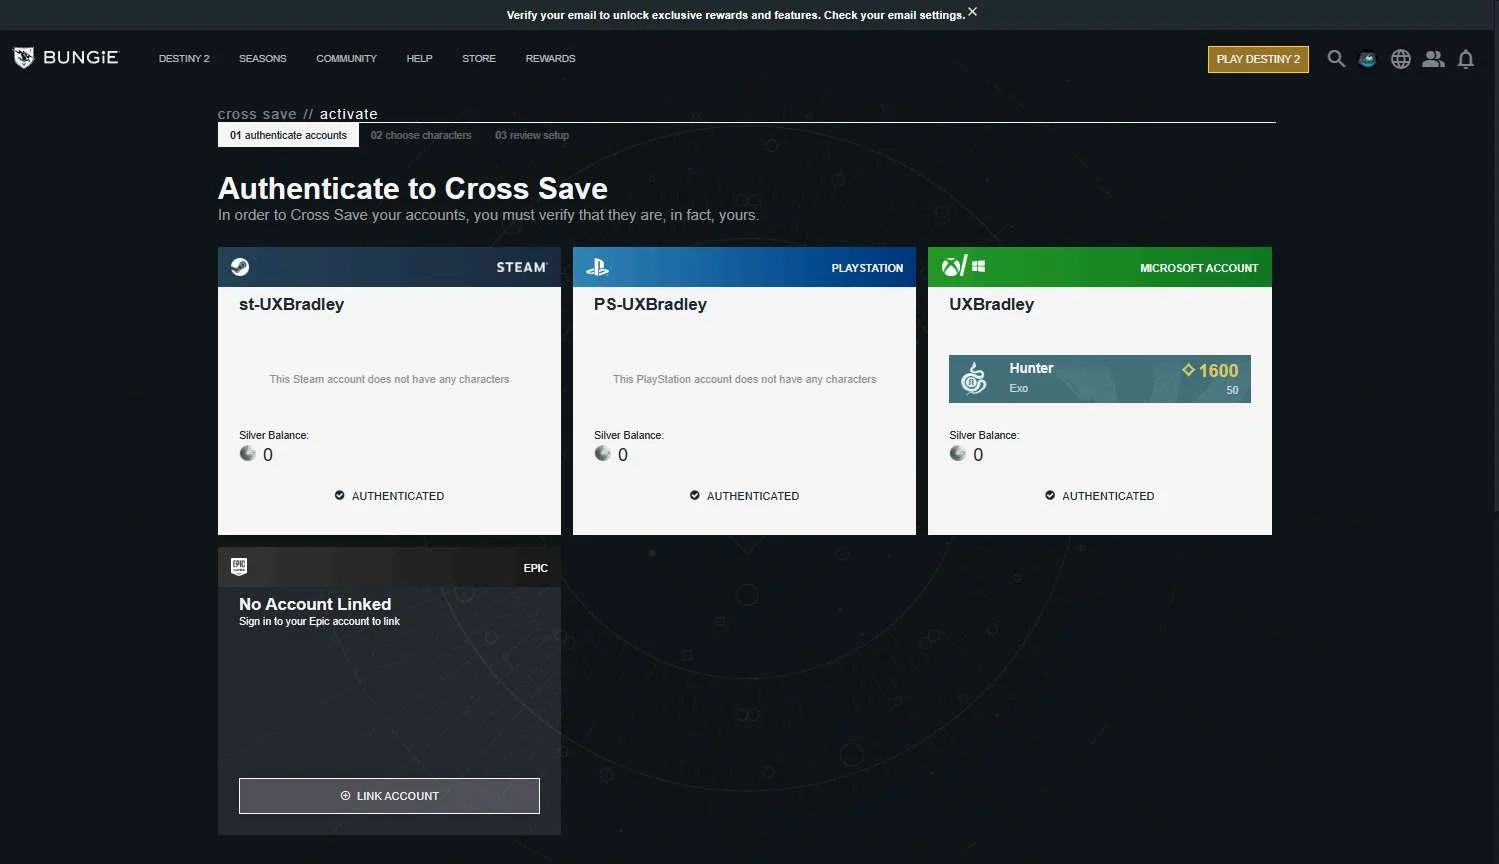Click the 'activate' breadcrumb text
Image resolution: width=1499 pixels, height=864 pixels.
pyautogui.click(x=349, y=114)
